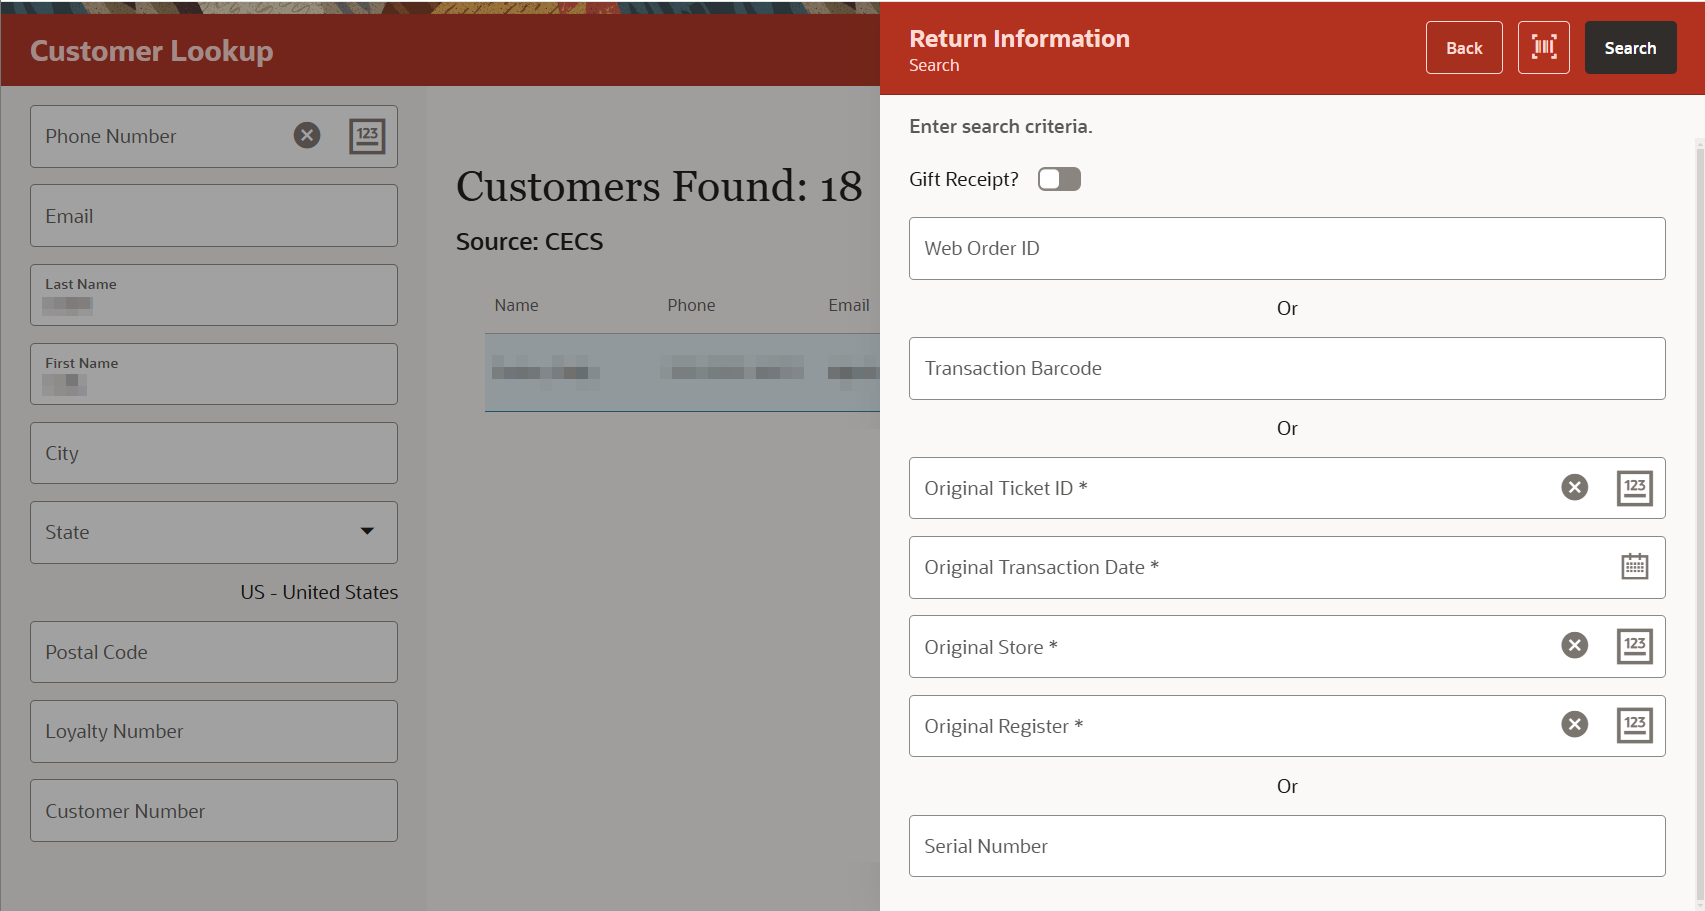Clear the Phone Number field
The height and width of the screenshot is (911, 1705).
coord(307,135)
